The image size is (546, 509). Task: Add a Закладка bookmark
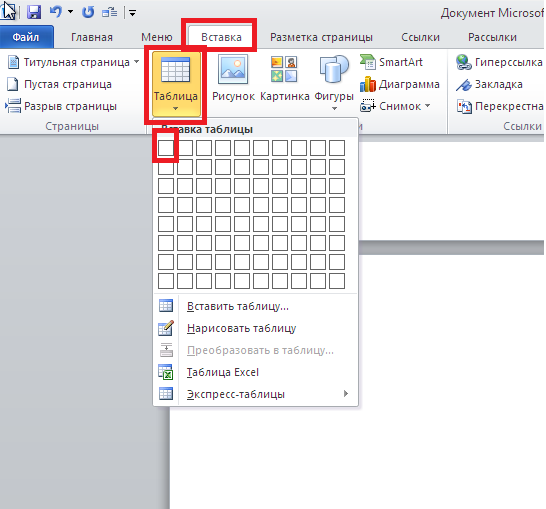[489, 84]
